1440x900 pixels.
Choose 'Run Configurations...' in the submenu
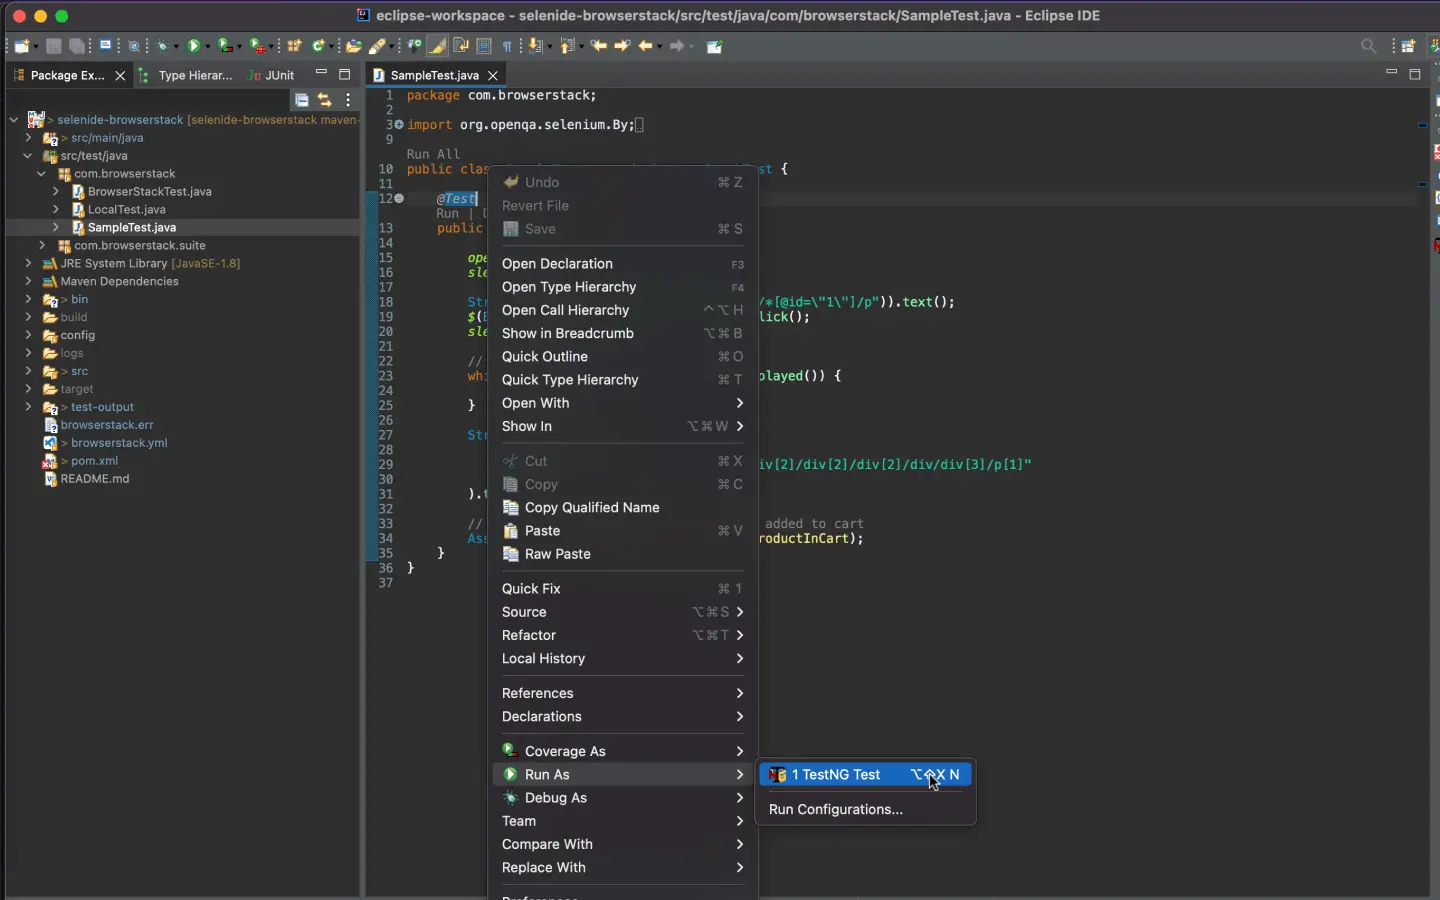tap(835, 810)
